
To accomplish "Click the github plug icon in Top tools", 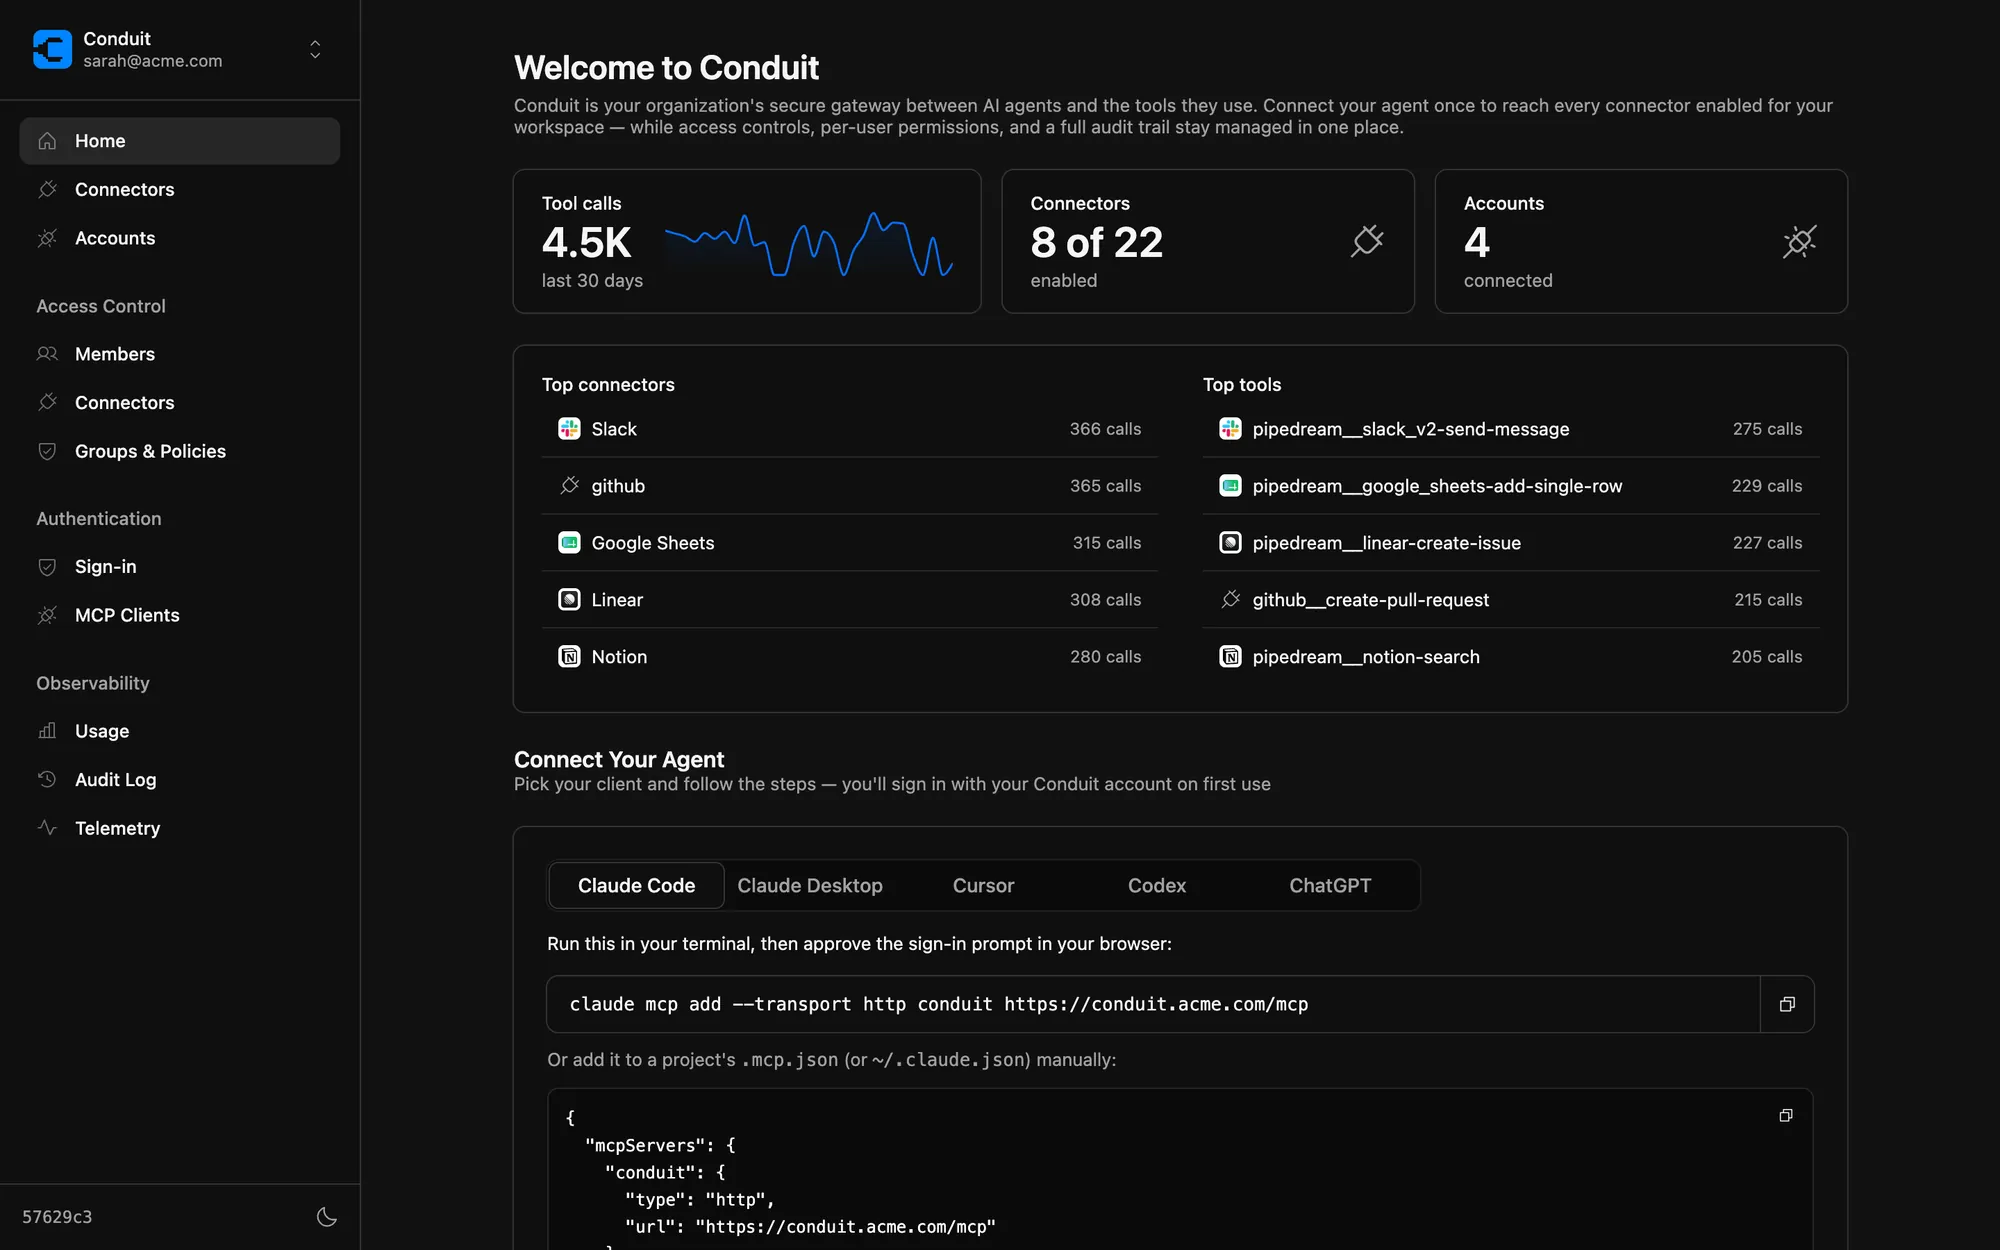I will 1230,600.
